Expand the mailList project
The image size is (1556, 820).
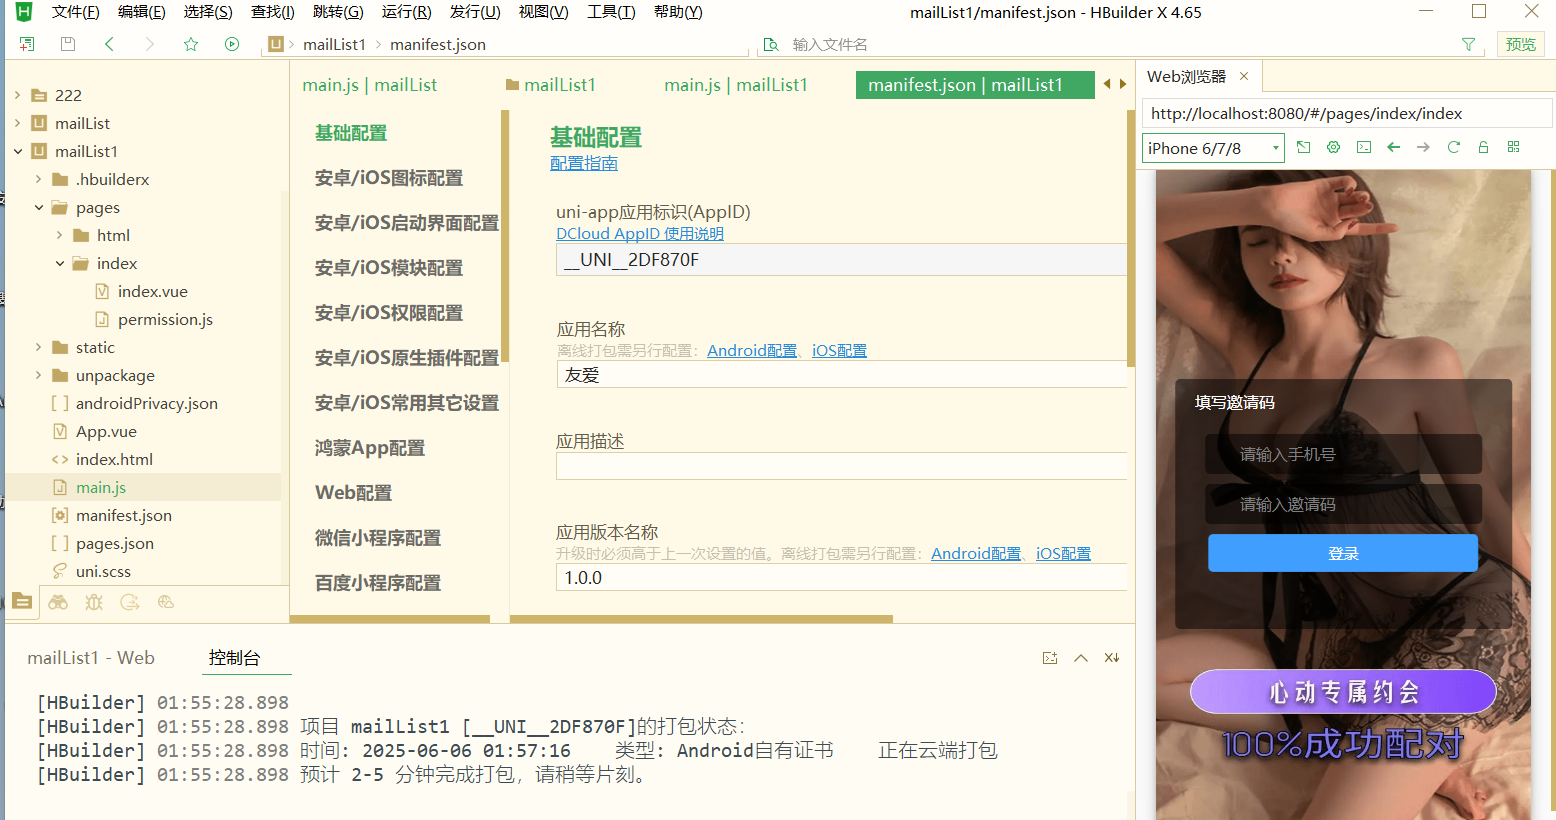pos(18,123)
